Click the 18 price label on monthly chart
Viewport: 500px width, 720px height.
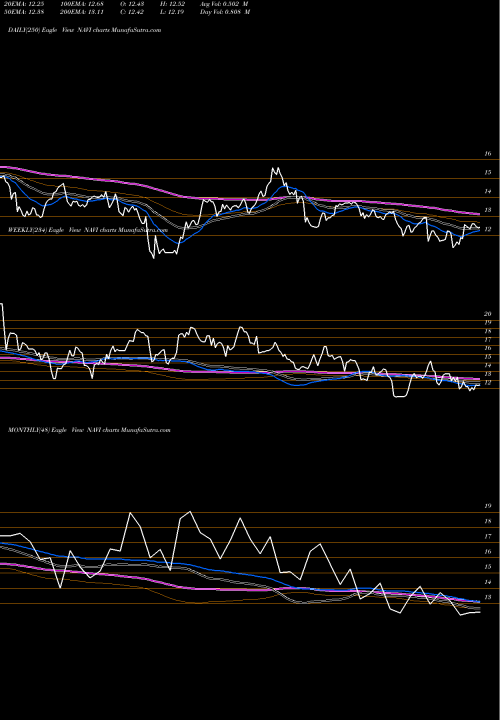488,521
